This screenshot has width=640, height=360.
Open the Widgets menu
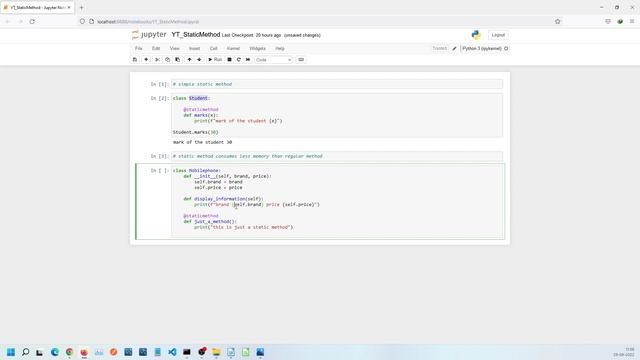tap(257, 49)
